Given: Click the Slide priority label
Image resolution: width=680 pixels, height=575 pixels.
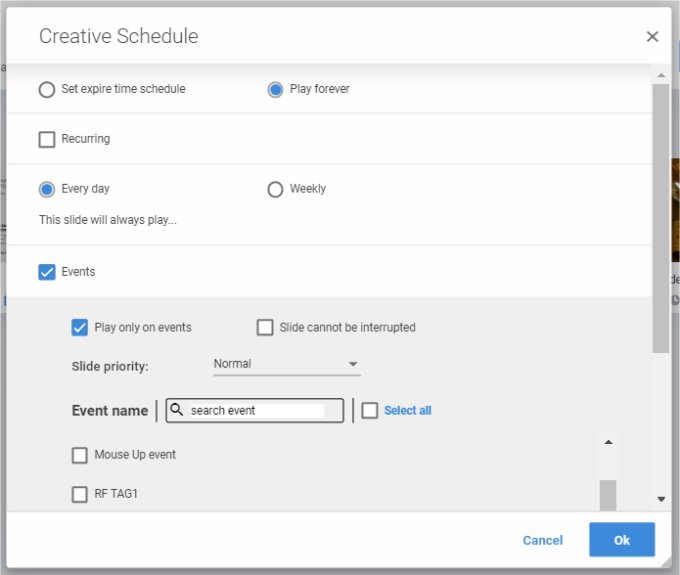Looking at the screenshot, I should 110,367.
